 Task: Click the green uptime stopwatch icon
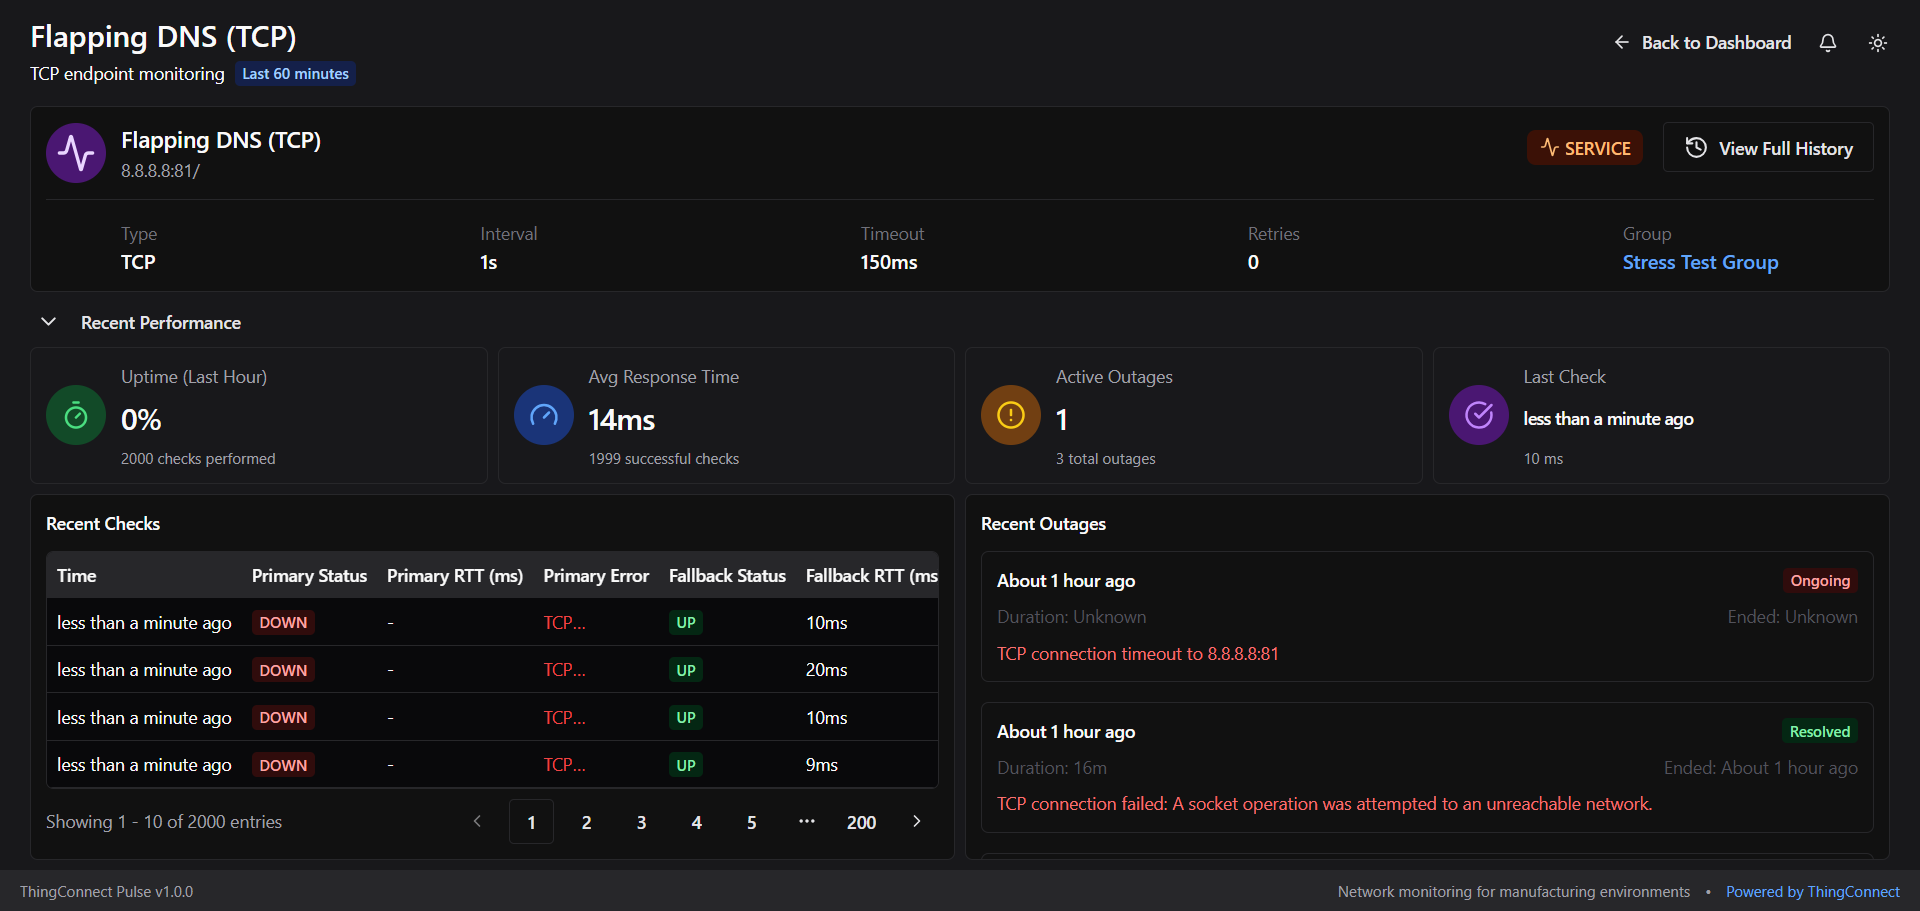76,415
